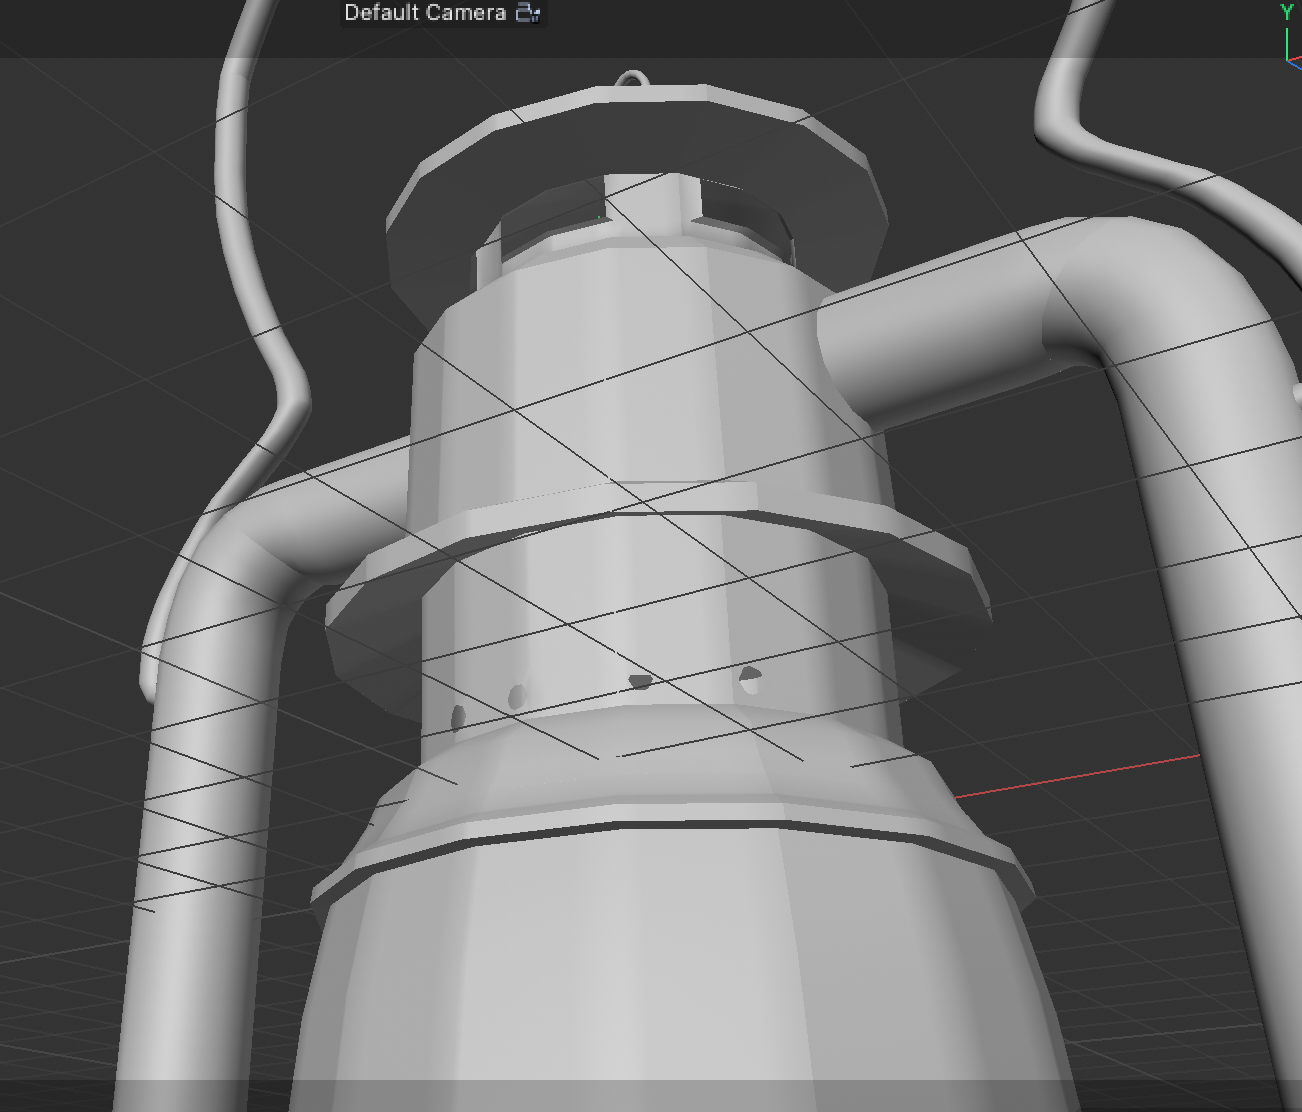The width and height of the screenshot is (1302, 1112).
Task: Select the small ring loop atop the lantern
Action: click(x=631, y=79)
